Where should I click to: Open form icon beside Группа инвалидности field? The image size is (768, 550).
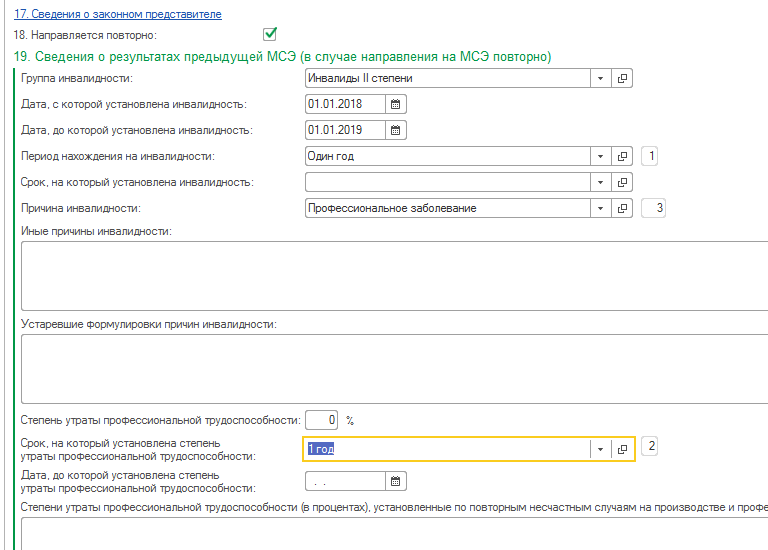[x=622, y=78]
